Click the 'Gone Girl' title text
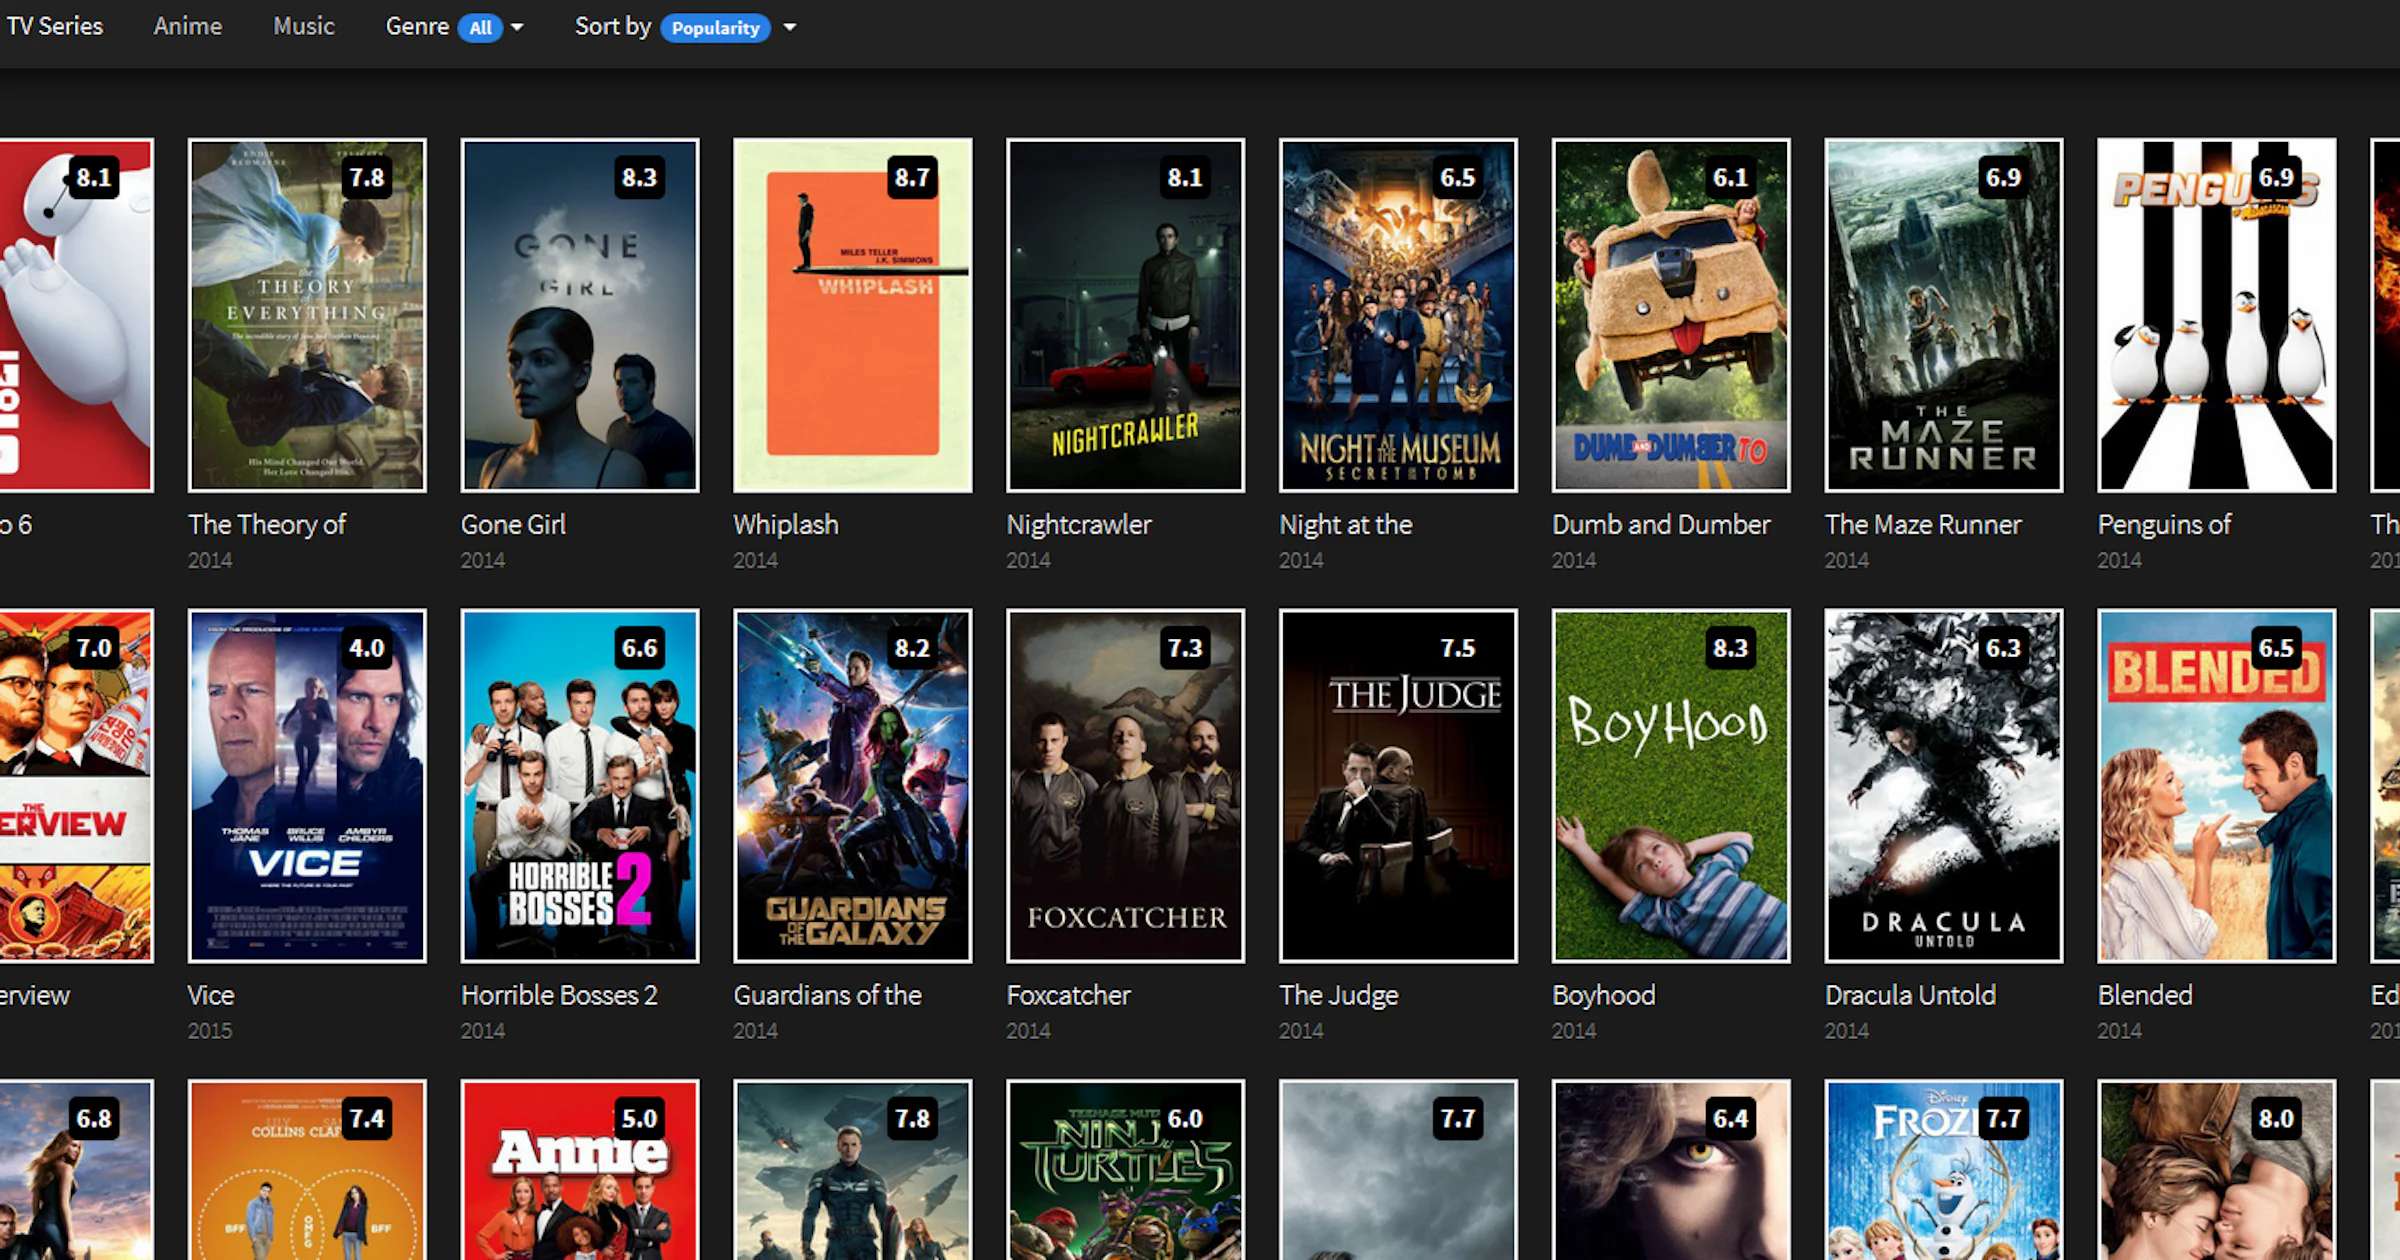The height and width of the screenshot is (1260, 2400). (513, 525)
